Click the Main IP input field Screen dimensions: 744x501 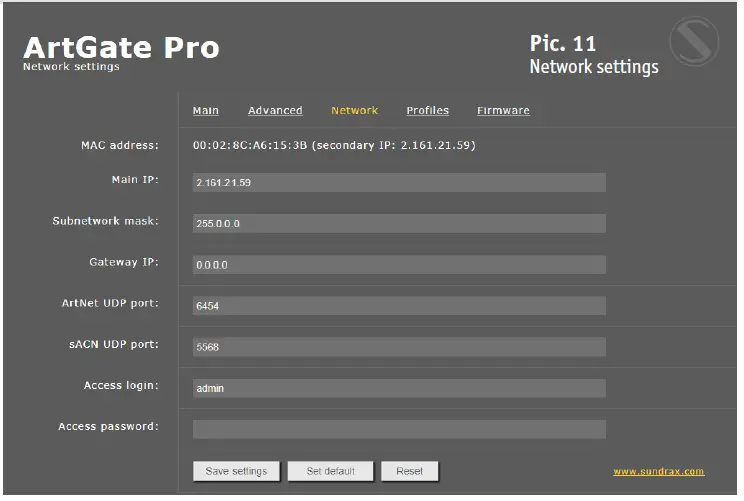pyautogui.click(x=399, y=183)
